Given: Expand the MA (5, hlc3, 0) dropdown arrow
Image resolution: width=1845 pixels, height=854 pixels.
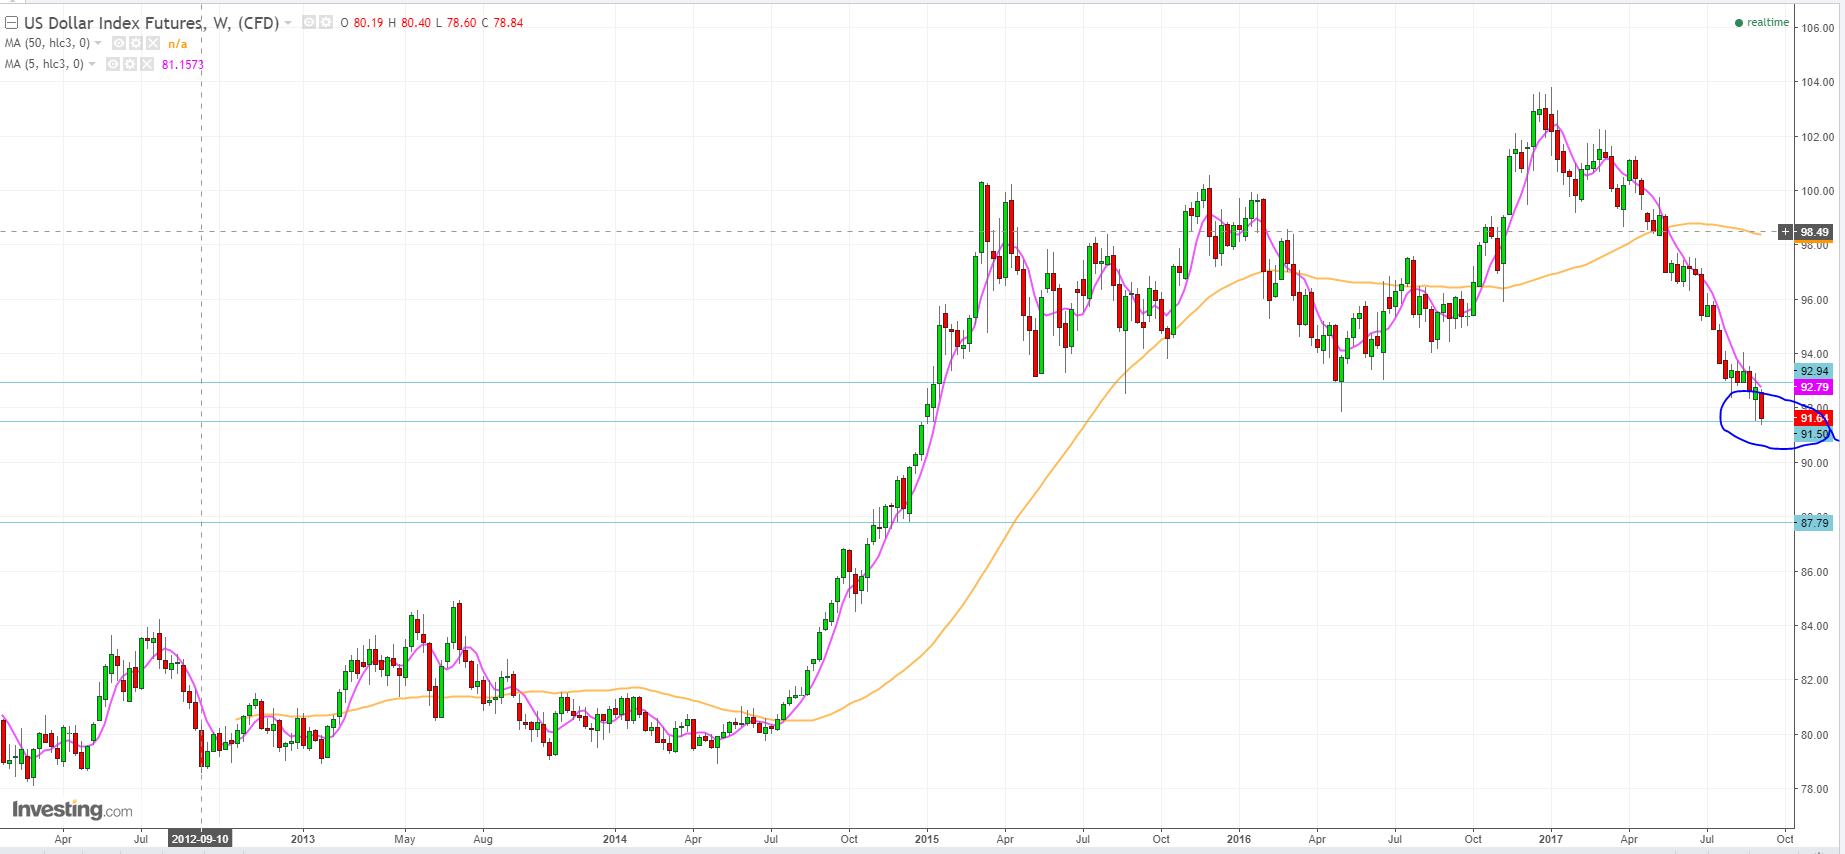Looking at the screenshot, I should [x=92, y=64].
